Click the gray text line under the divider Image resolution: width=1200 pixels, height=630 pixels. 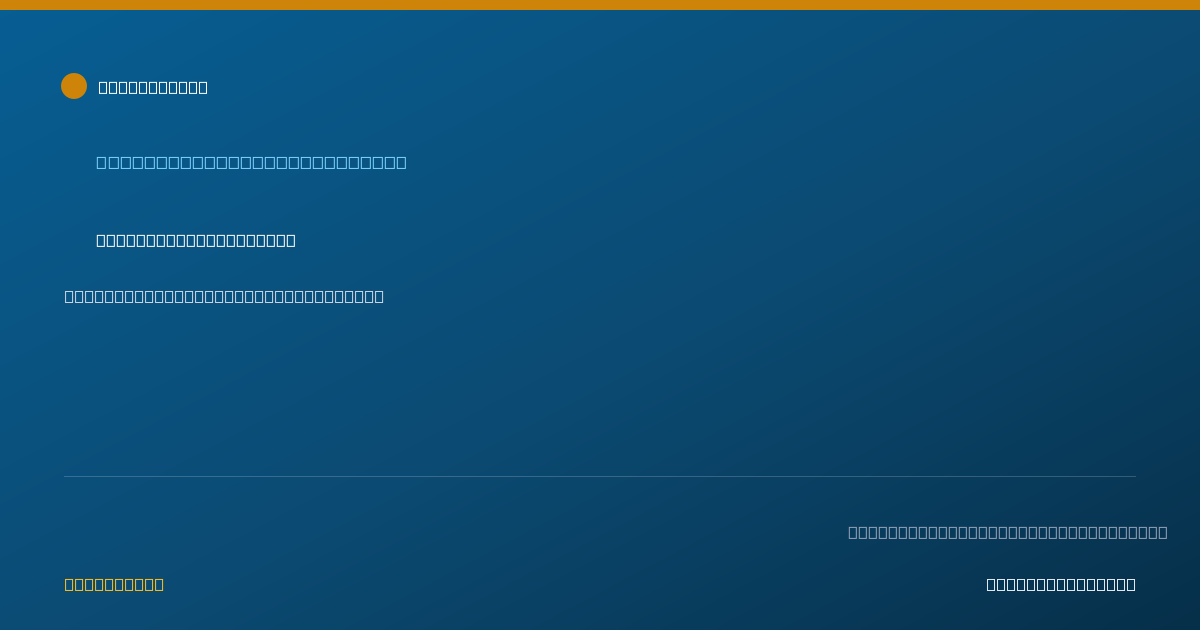(x=1007, y=532)
